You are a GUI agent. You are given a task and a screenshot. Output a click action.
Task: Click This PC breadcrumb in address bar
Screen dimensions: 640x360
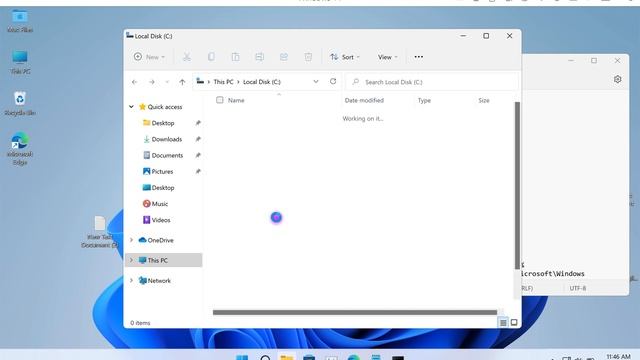(223, 82)
